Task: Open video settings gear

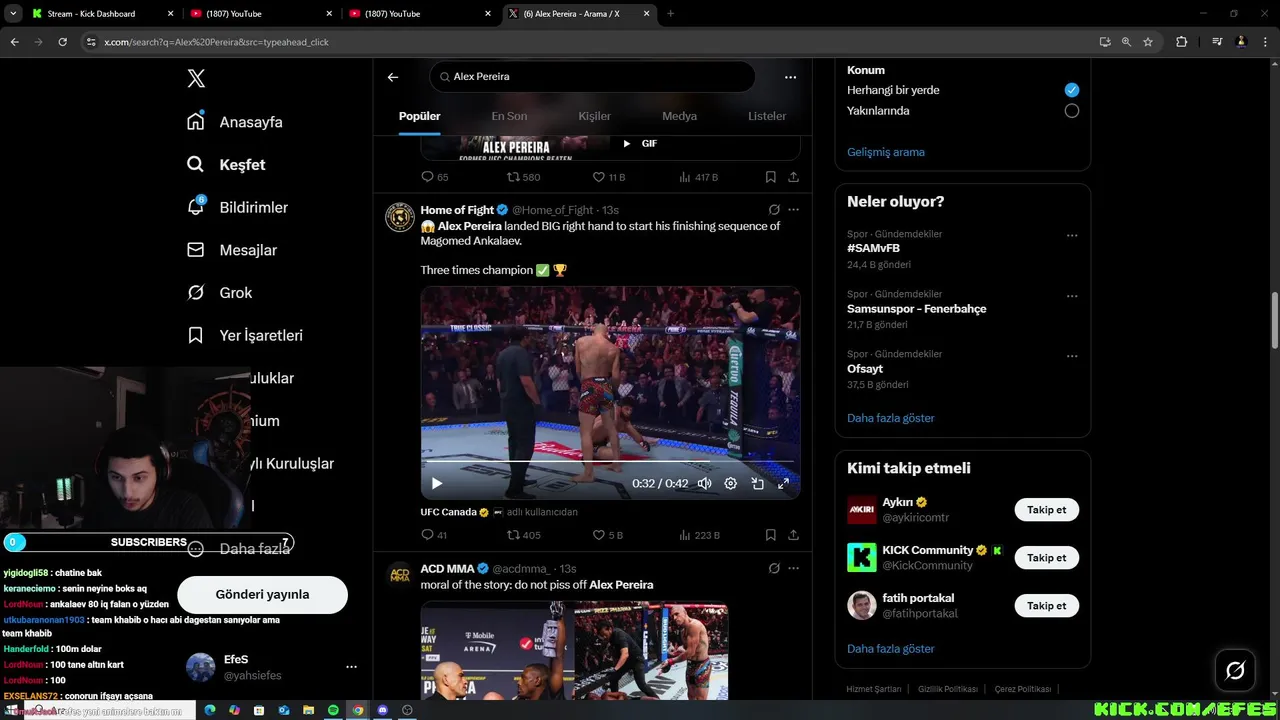Action: coord(731,483)
